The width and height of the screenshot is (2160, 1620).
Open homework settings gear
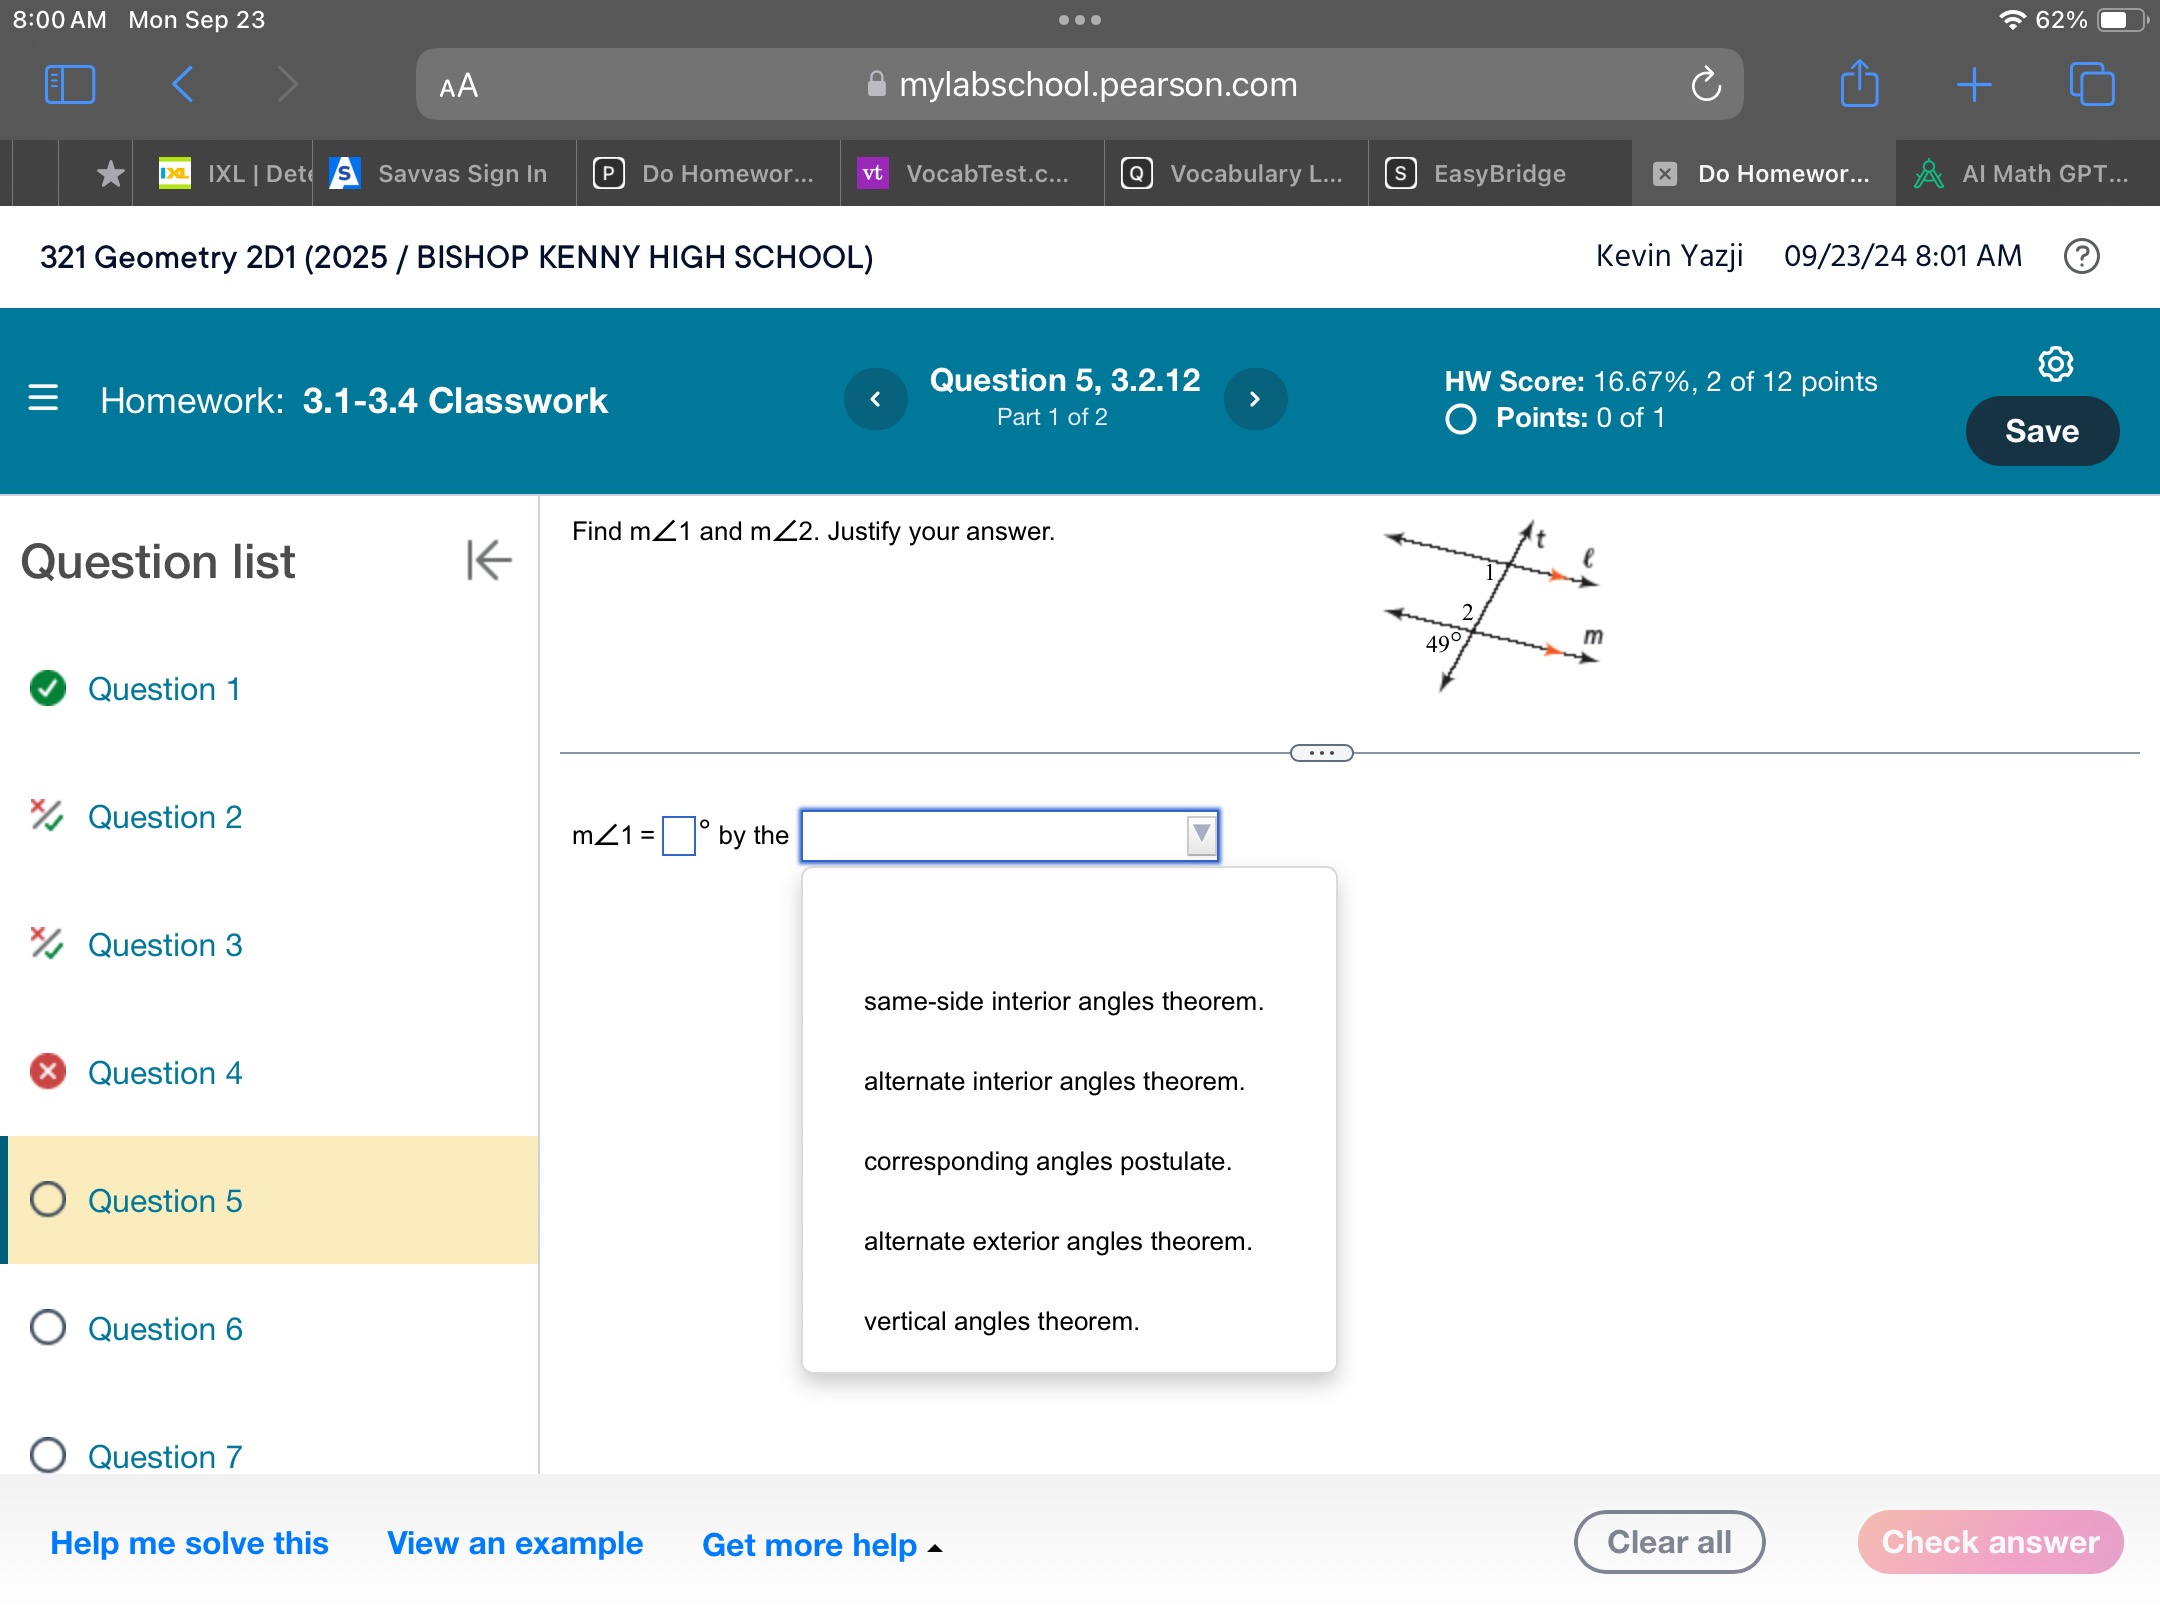(2055, 364)
